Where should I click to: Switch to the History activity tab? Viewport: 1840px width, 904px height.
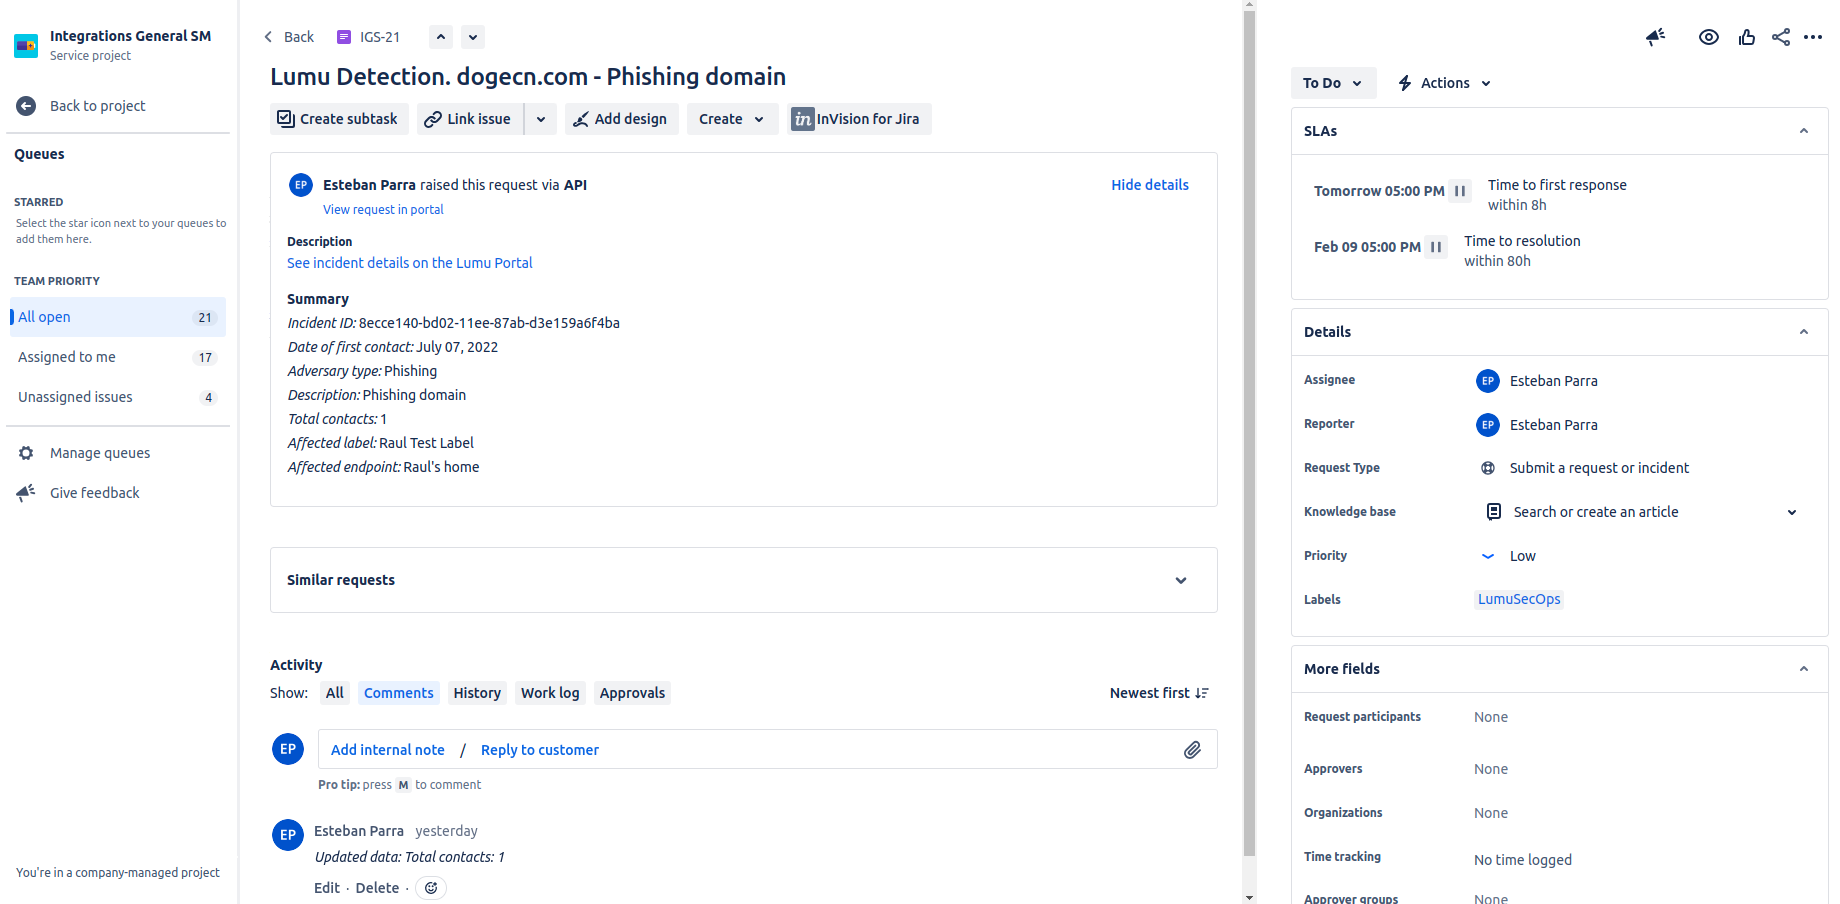point(477,693)
